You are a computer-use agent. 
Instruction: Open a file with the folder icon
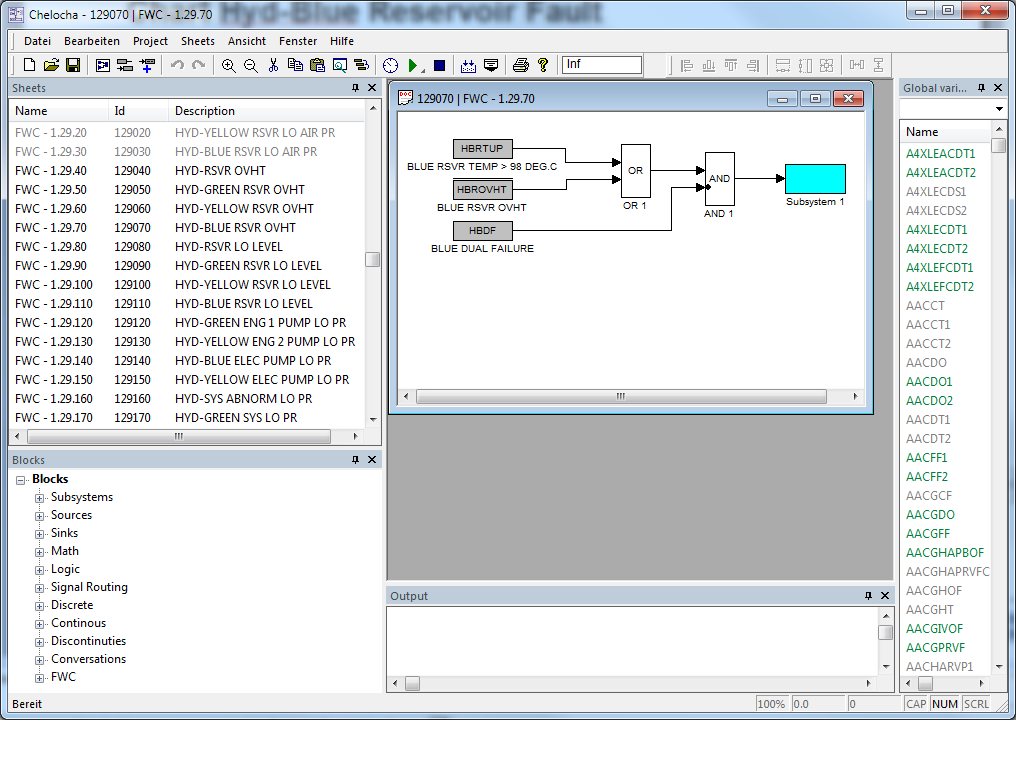[51, 65]
